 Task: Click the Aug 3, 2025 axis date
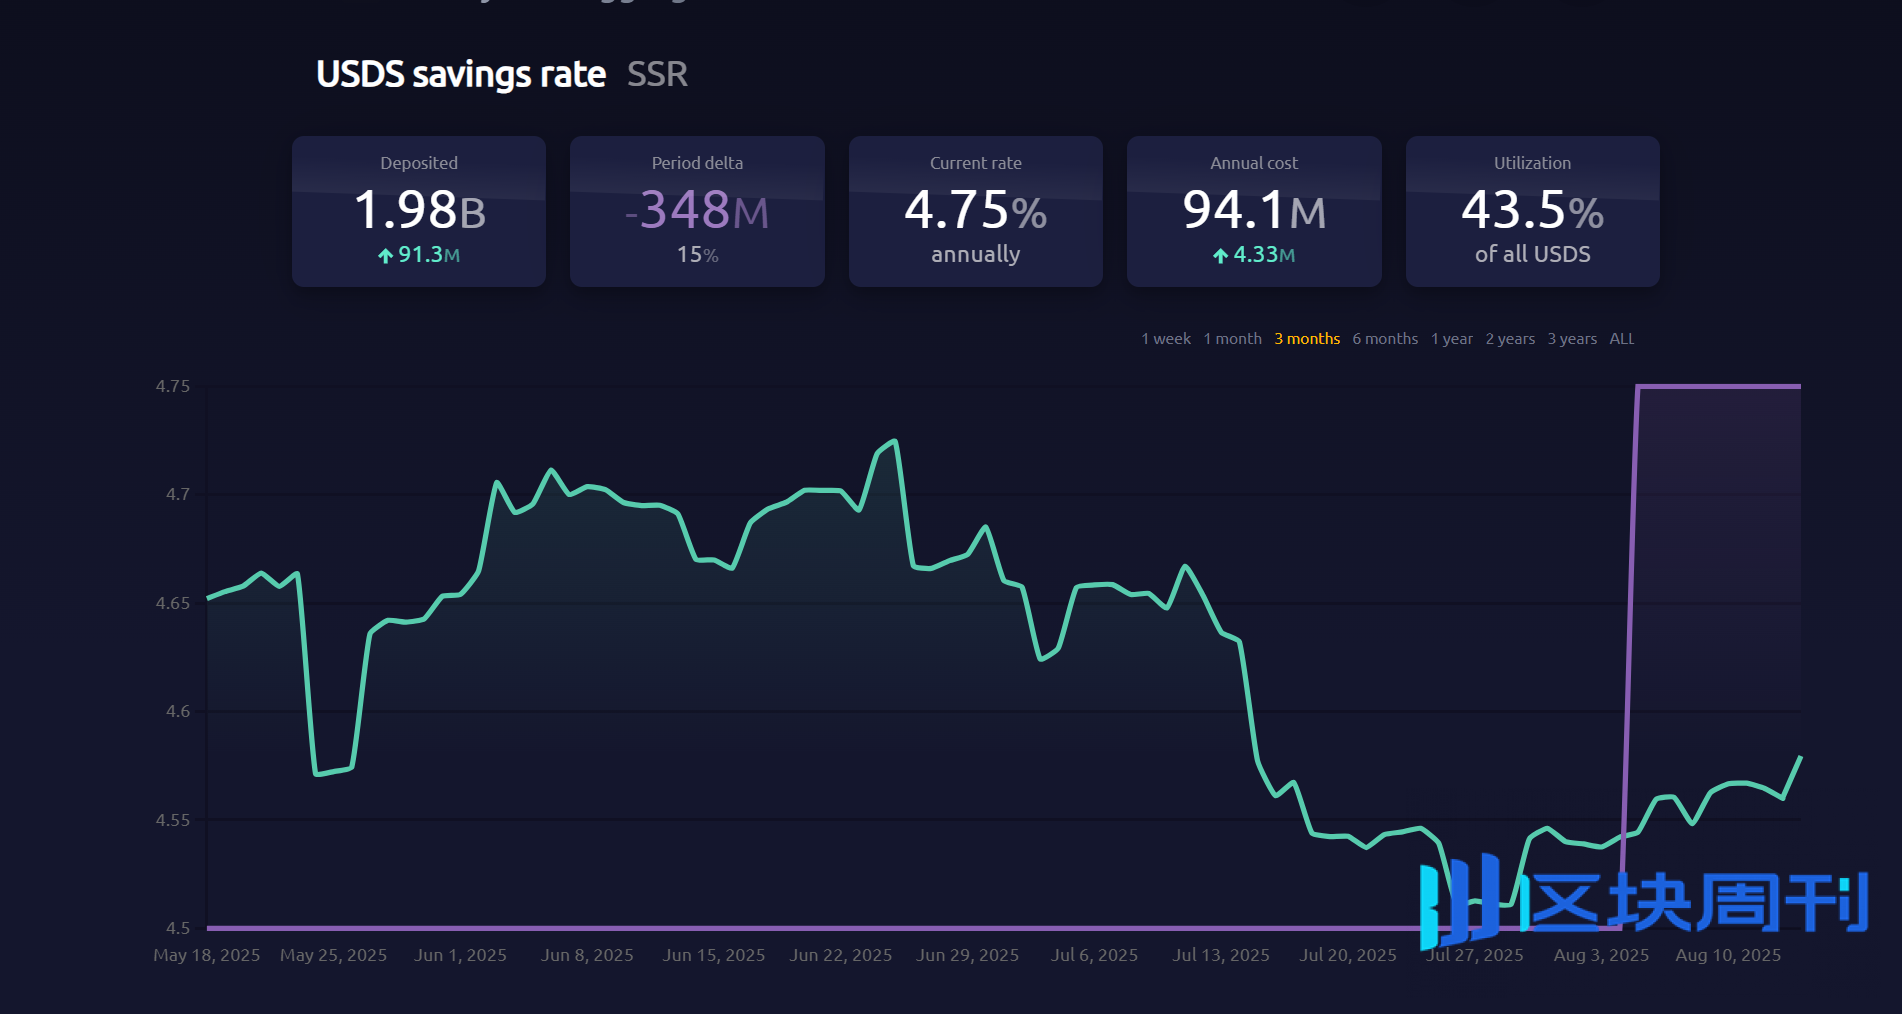pyautogui.click(x=1601, y=955)
